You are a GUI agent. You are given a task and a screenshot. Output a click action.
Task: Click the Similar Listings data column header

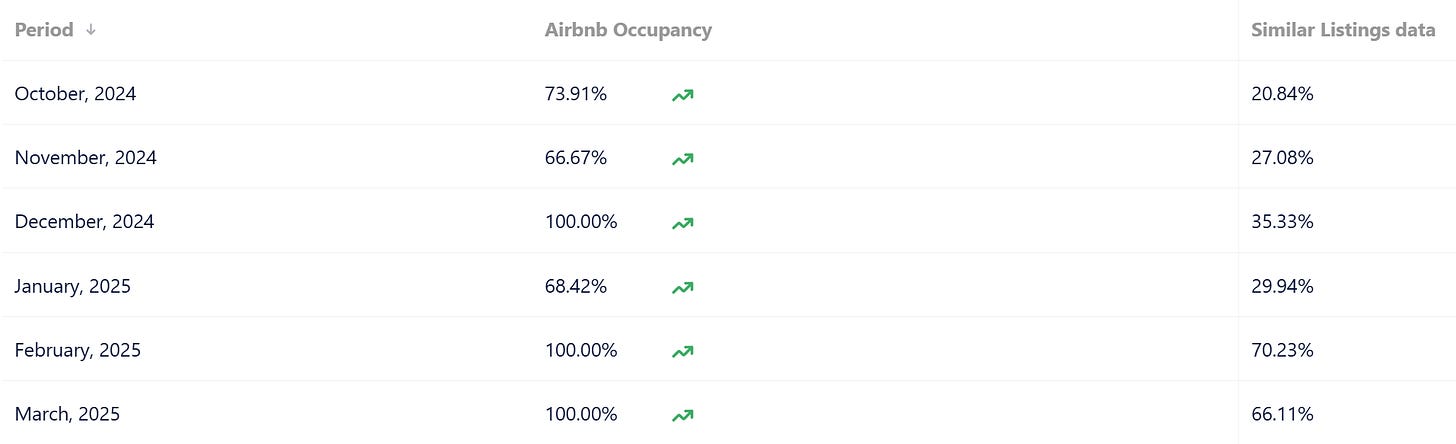(x=1343, y=30)
